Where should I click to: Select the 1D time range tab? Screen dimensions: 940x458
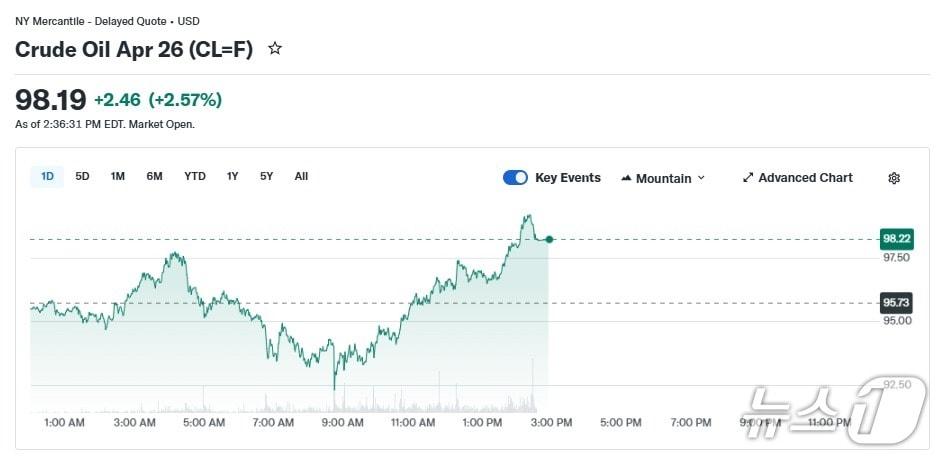click(47, 177)
